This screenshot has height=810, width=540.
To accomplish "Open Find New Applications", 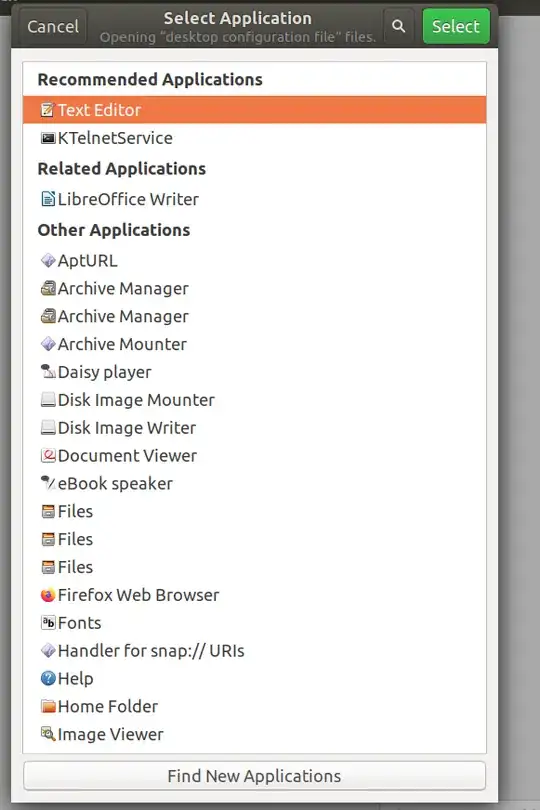I will 254,775.
